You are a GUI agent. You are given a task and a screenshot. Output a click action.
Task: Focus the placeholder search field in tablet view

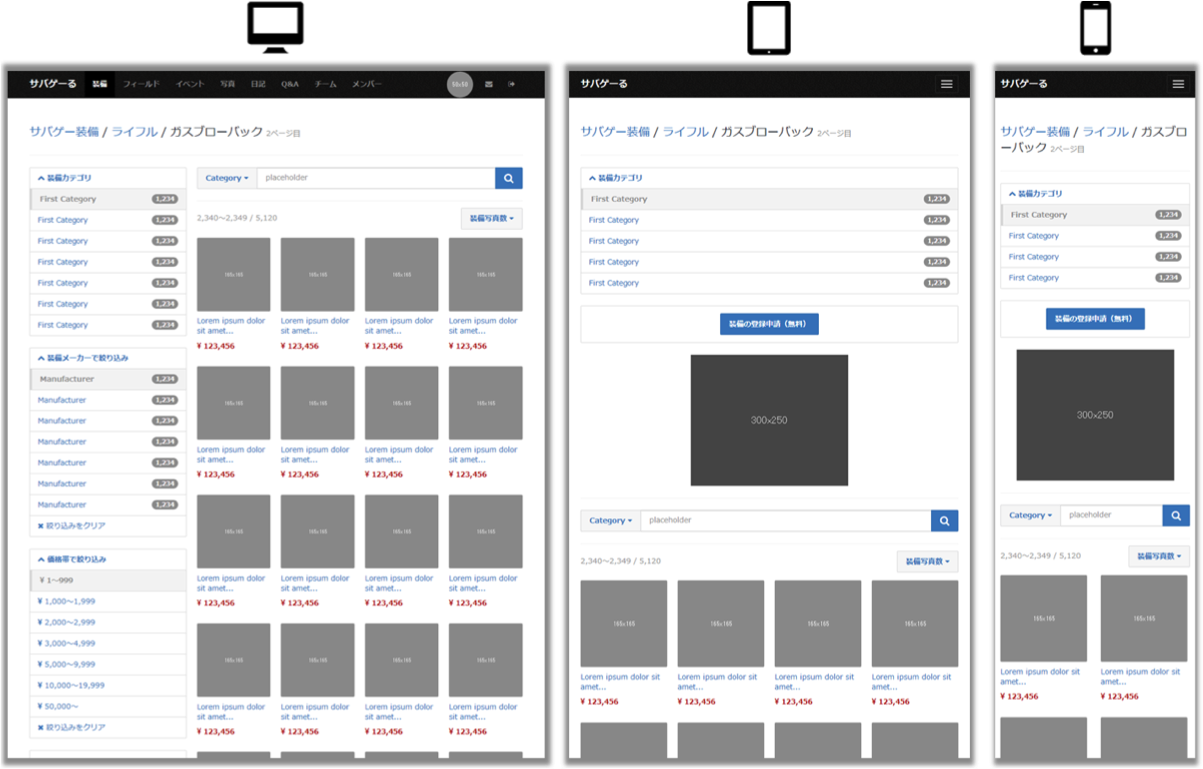(786, 521)
